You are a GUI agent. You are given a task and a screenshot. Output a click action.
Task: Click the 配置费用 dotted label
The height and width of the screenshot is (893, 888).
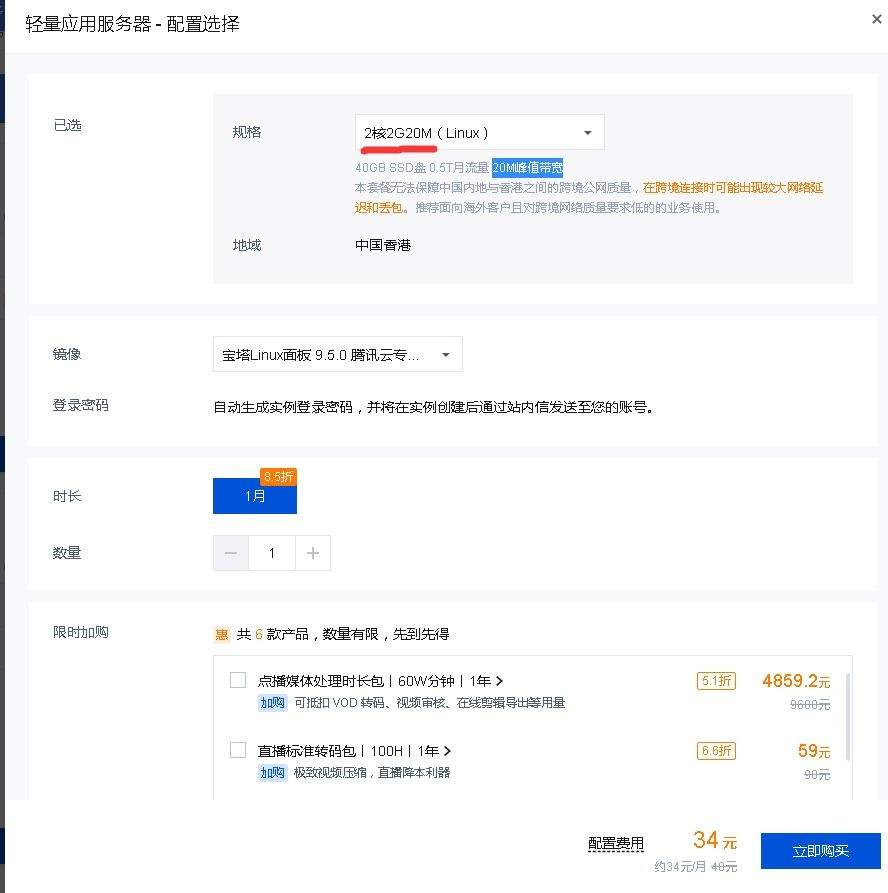(x=616, y=843)
